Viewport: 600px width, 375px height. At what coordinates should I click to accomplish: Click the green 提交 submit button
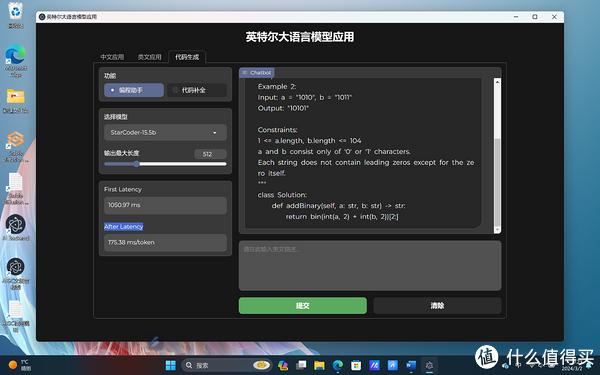pyautogui.click(x=303, y=305)
